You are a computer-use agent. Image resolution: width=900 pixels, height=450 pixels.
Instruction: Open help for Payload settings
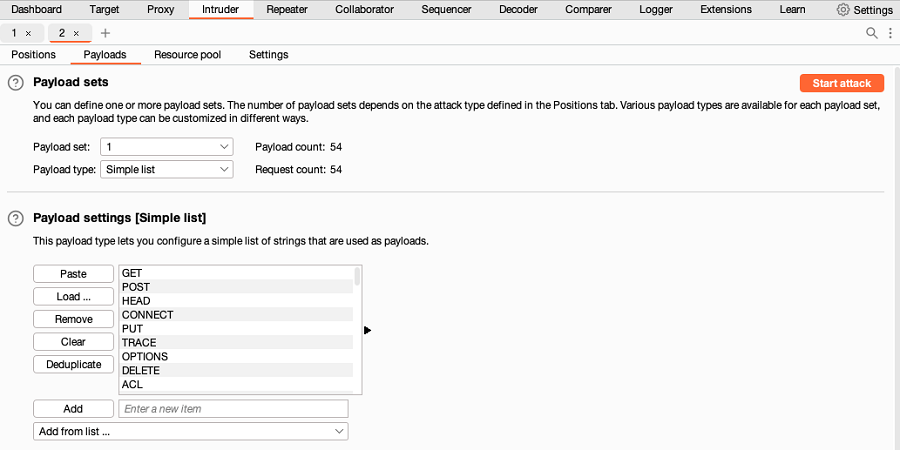[x=15, y=218]
